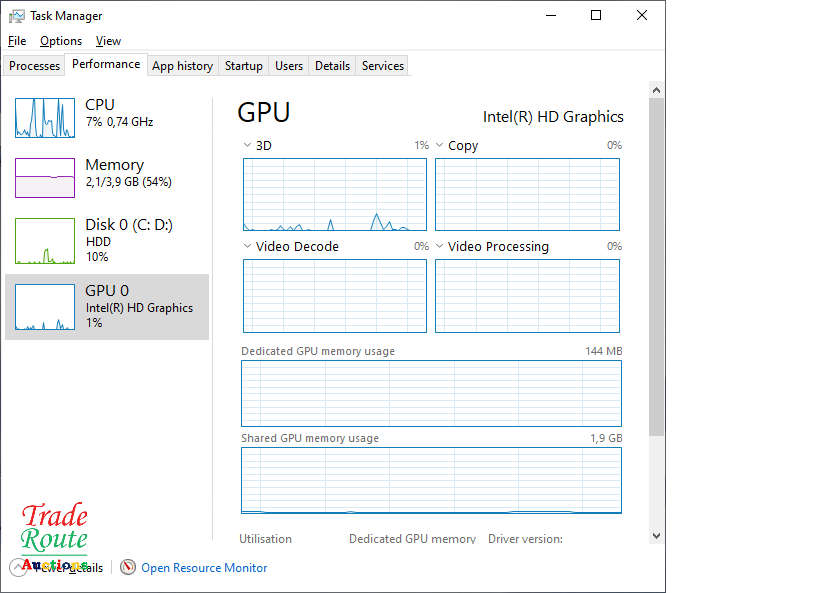Image resolution: width=819 pixels, height=593 pixels.
Task: Expand the Copy engine dropdown
Action: coord(440,146)
